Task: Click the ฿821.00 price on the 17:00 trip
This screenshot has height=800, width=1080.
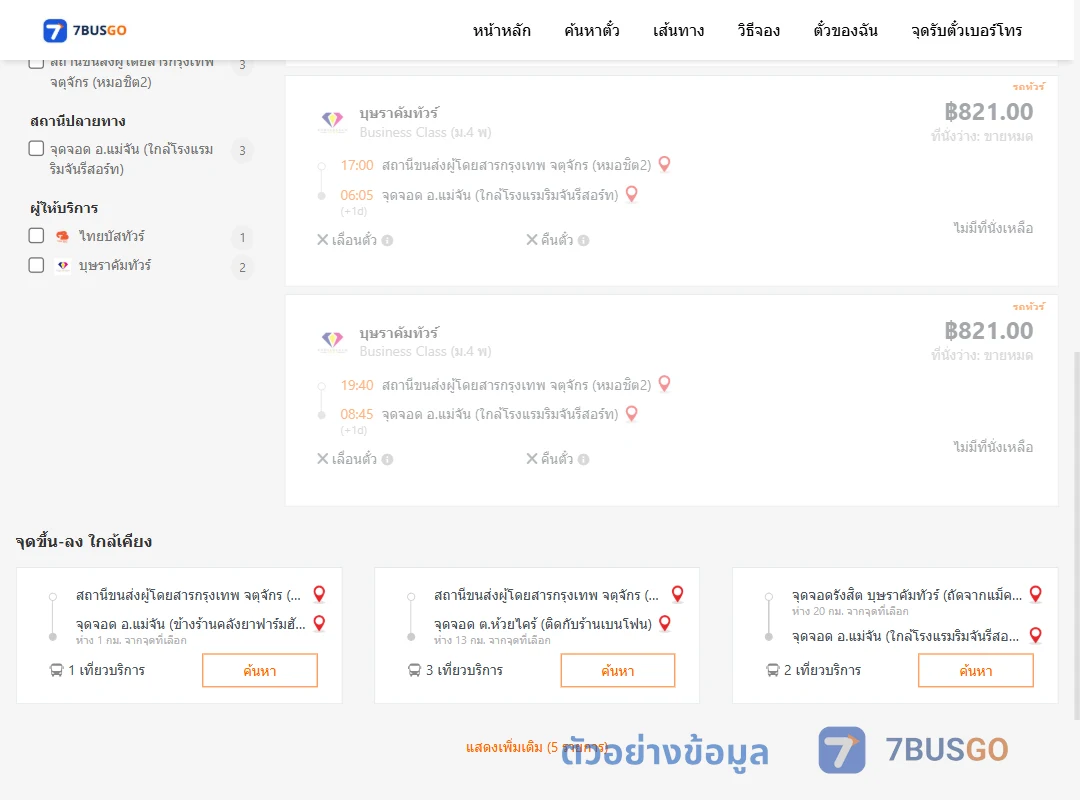Action: click(988, 112)
